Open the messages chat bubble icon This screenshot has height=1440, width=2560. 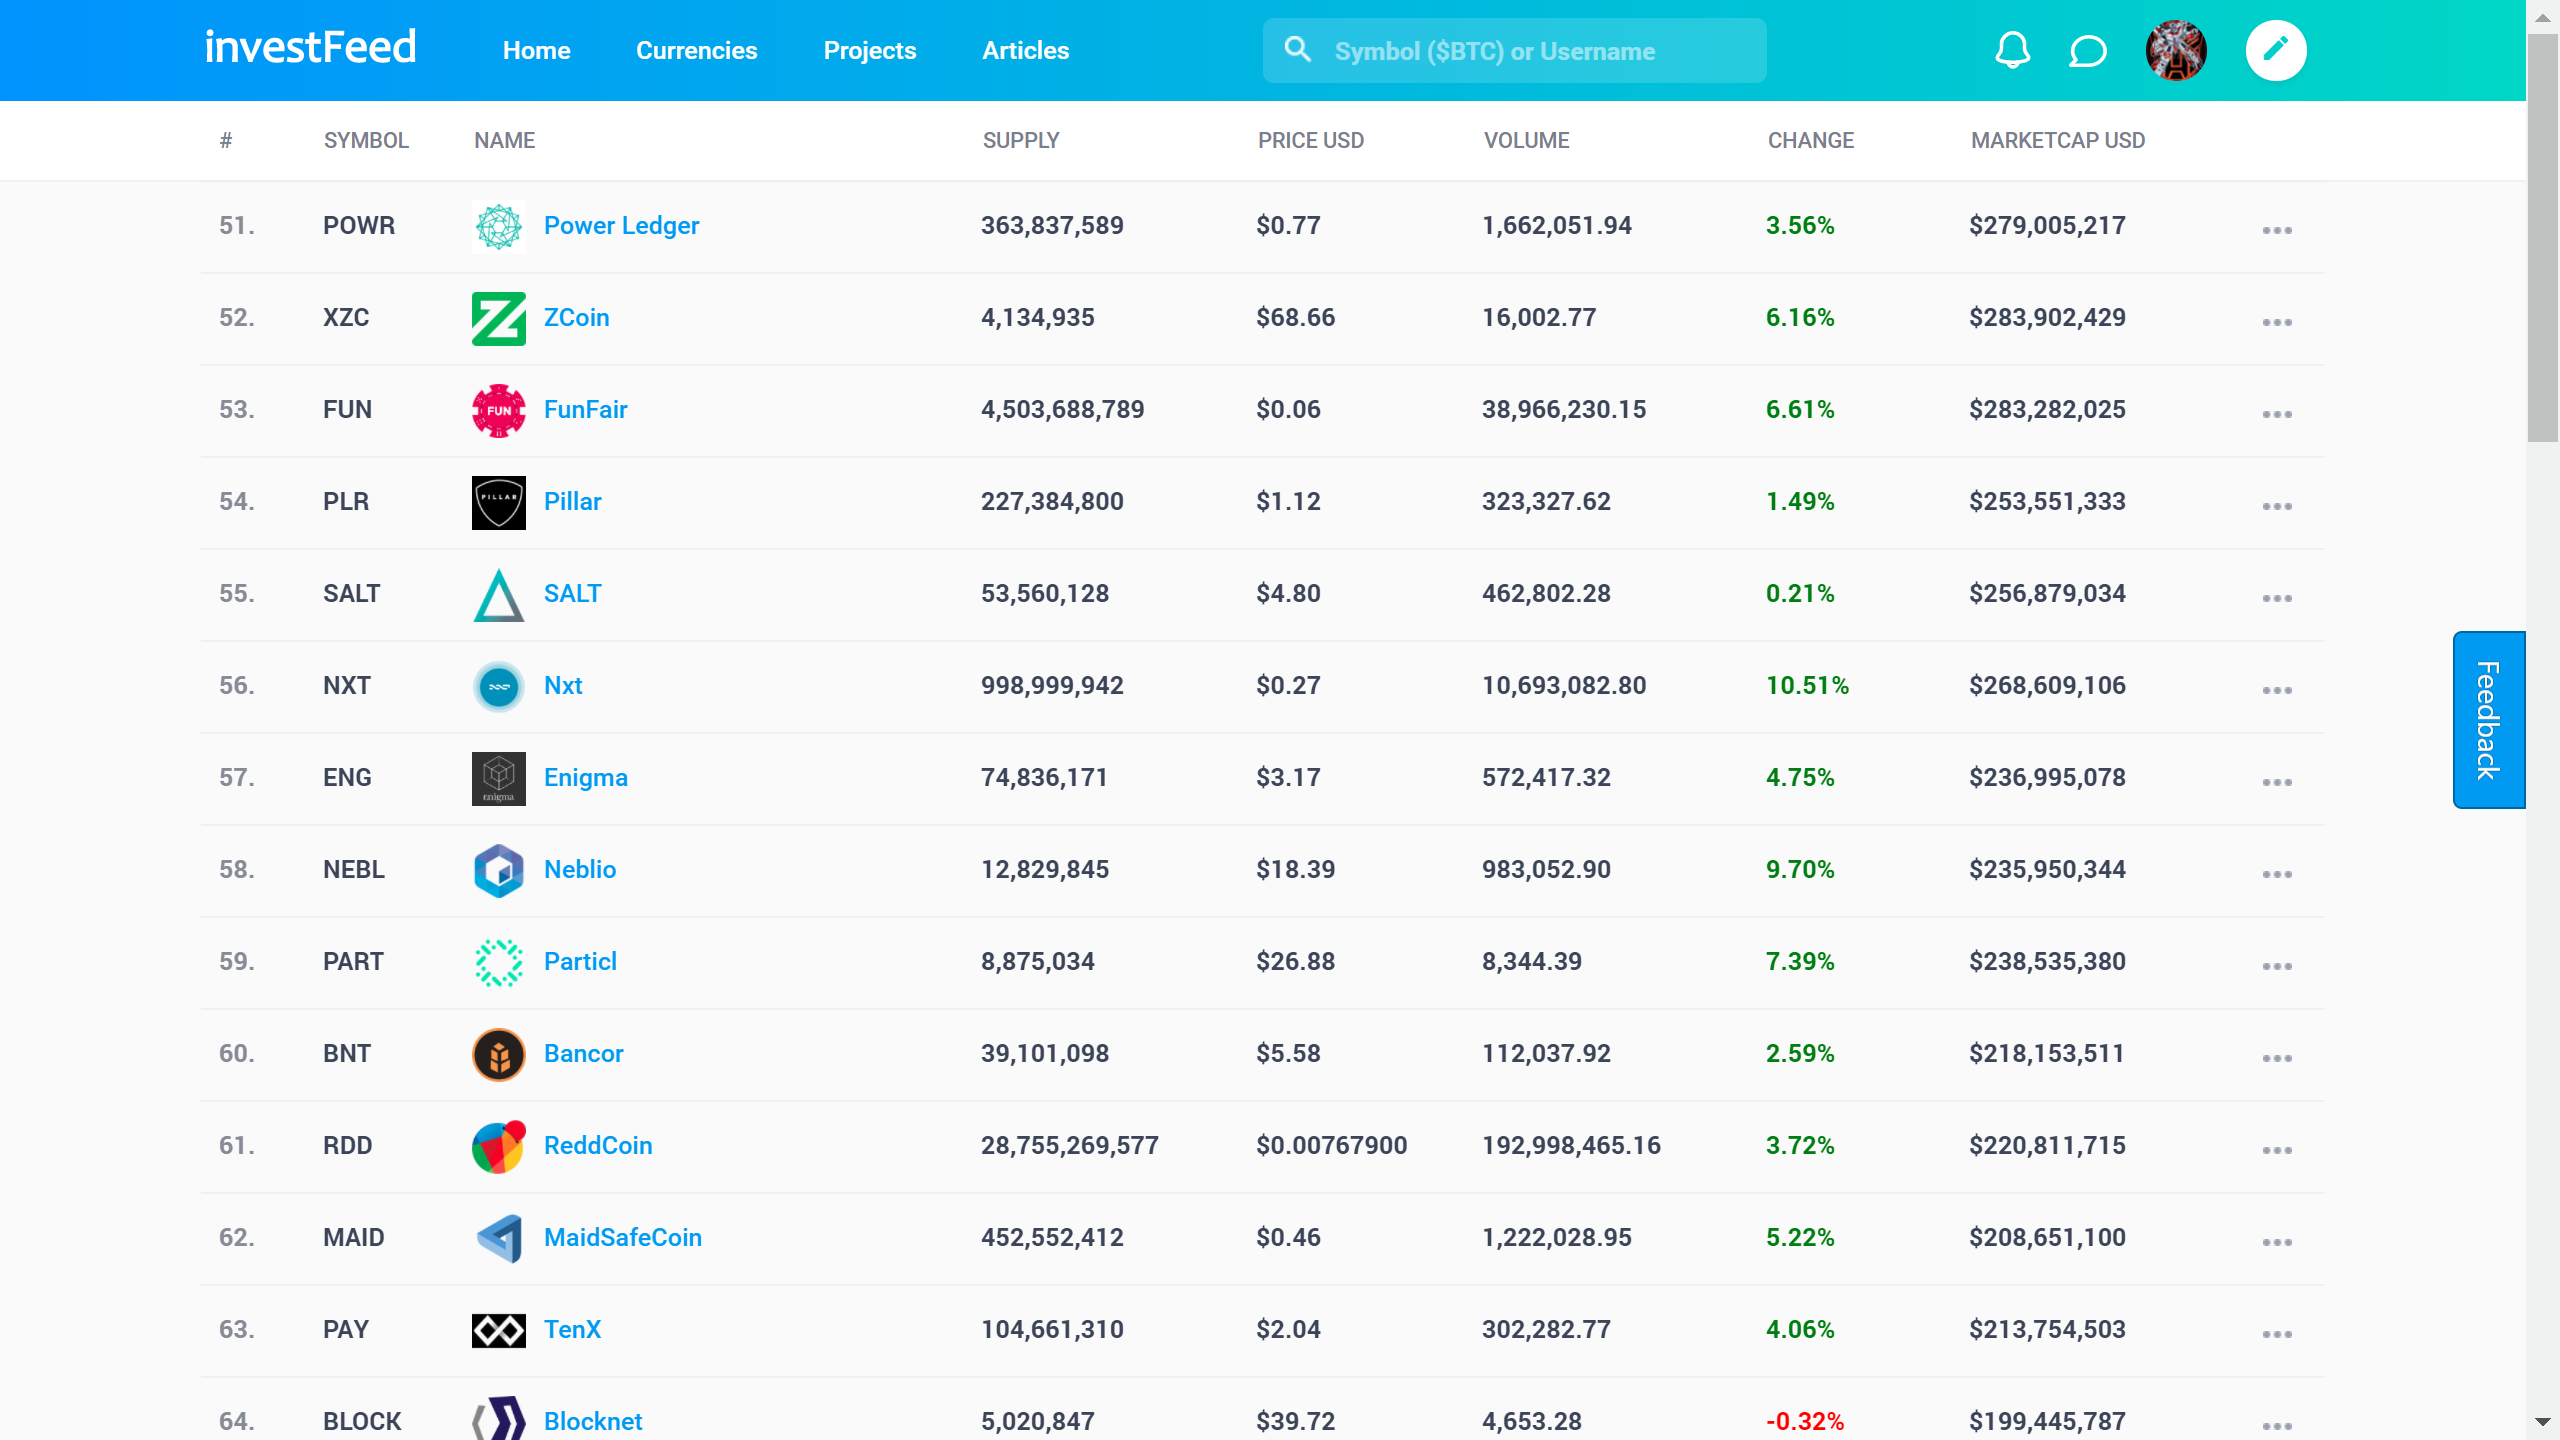(x=2087, y=51)
